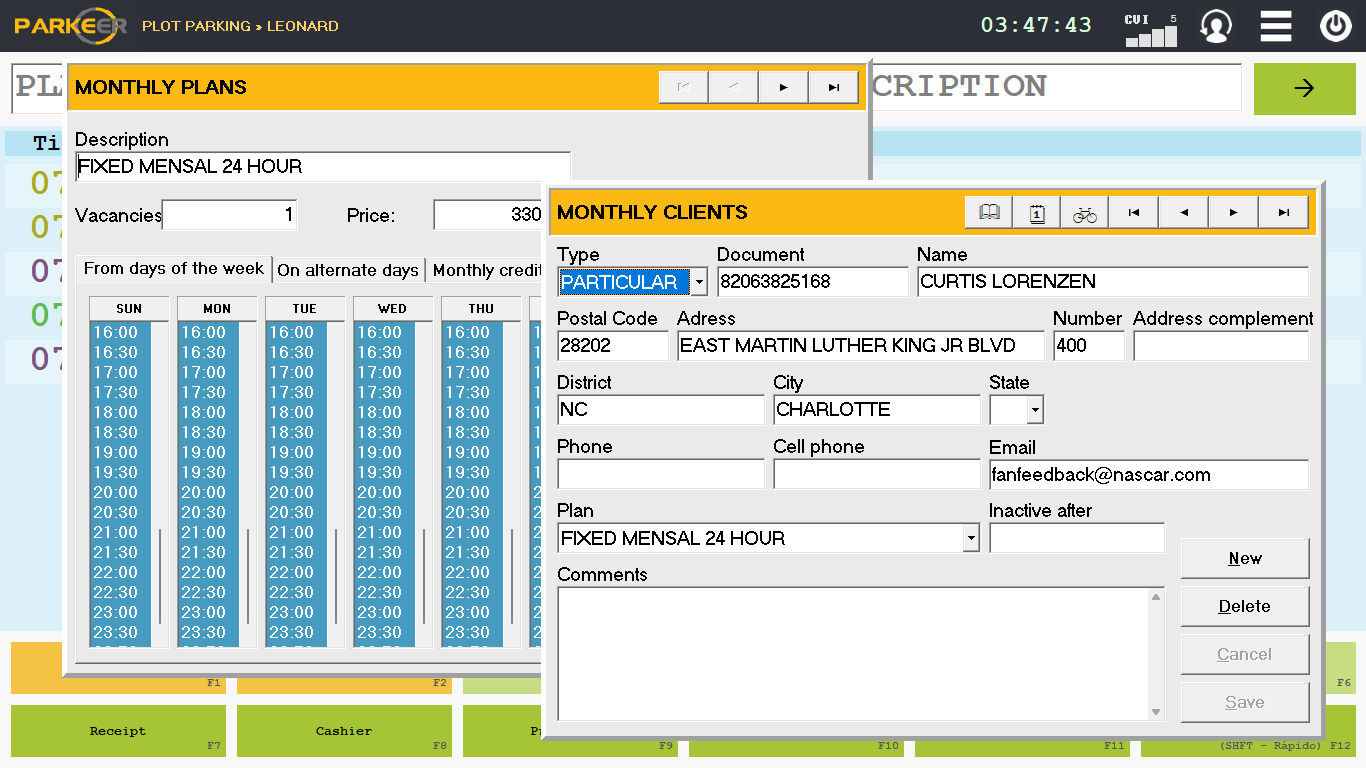The image size is (1366, 768).
Task: Open the Type dropdown showing PARTICULAR
Action: 697,281
